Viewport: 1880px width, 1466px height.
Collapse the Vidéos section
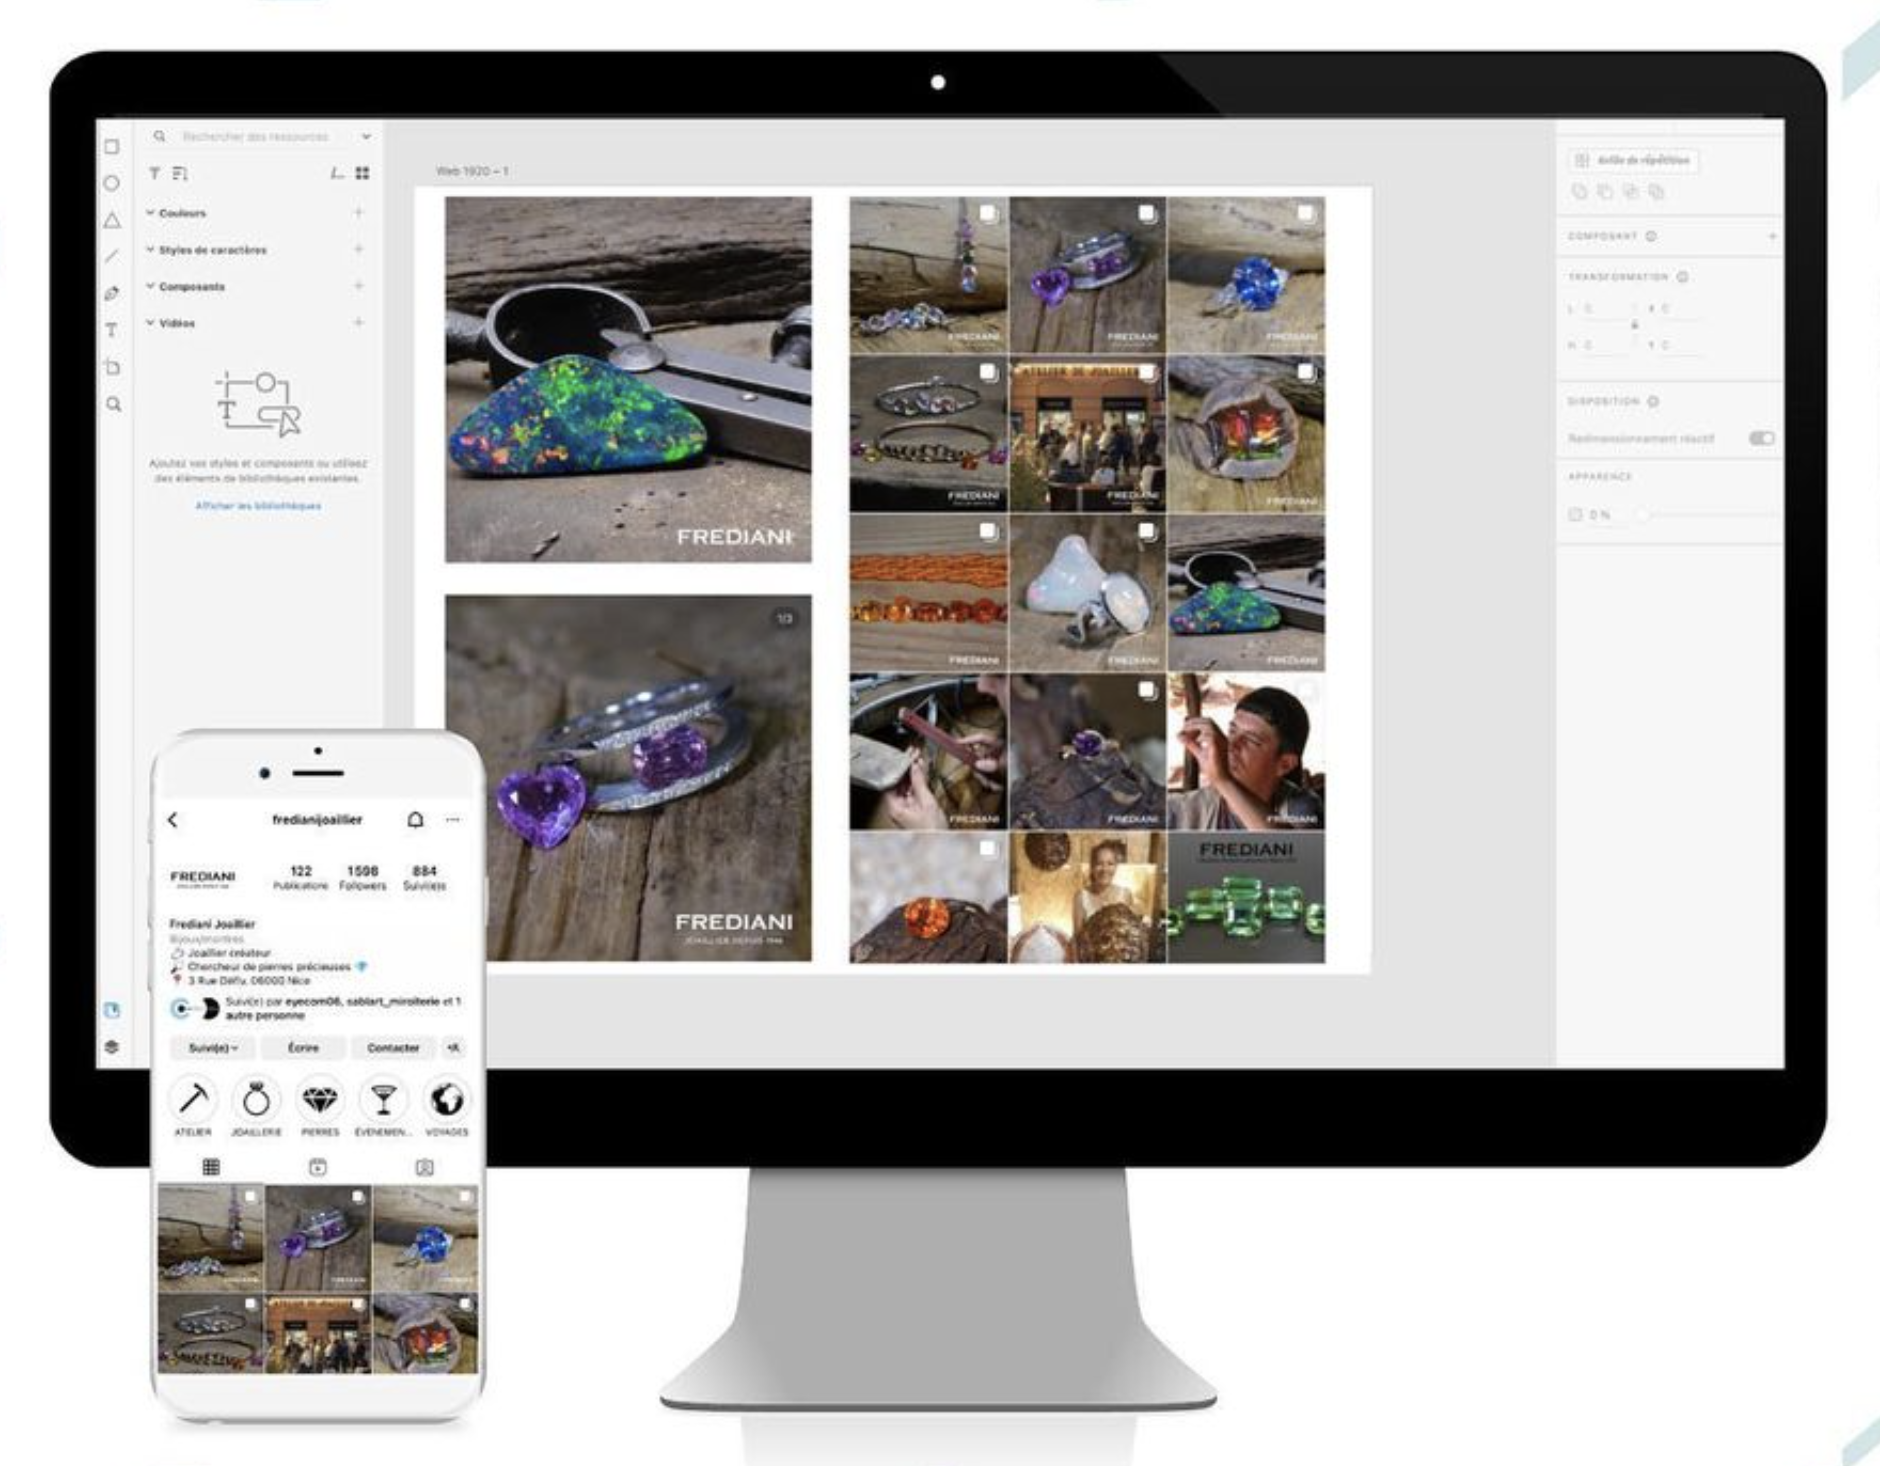tap(151, 323)
